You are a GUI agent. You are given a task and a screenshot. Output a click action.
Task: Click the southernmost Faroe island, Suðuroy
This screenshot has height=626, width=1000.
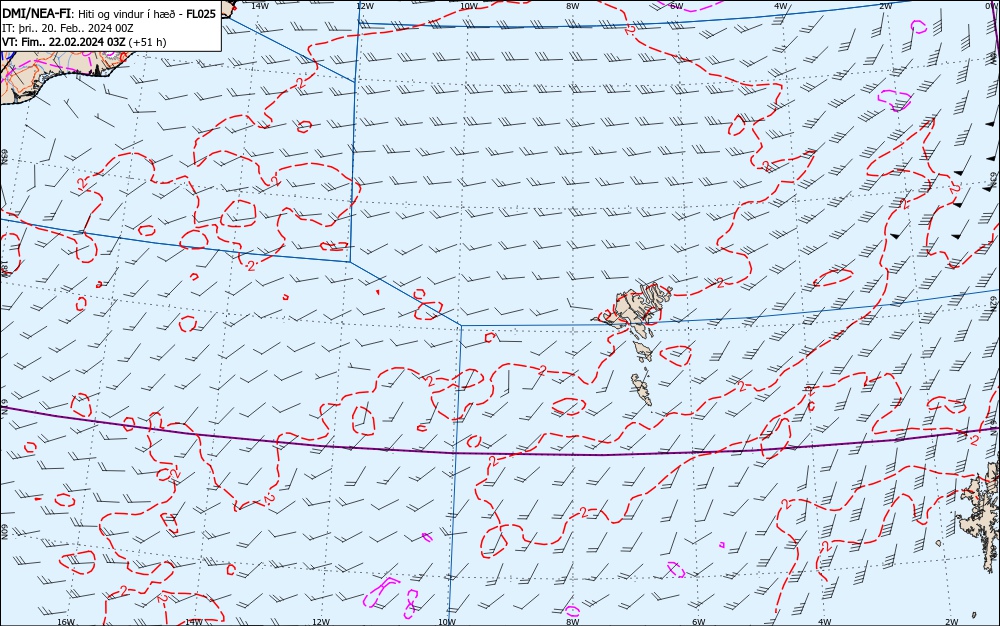(x=642, y=389)
